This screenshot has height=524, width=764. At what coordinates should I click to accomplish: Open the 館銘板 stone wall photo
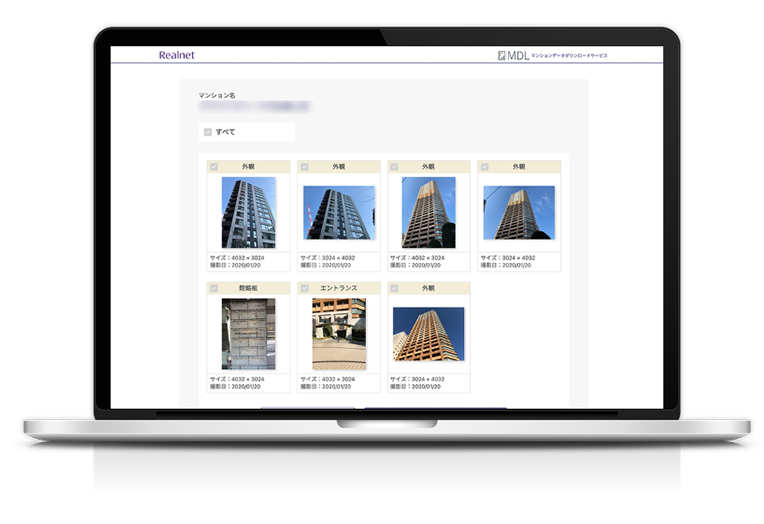(248, 334)
